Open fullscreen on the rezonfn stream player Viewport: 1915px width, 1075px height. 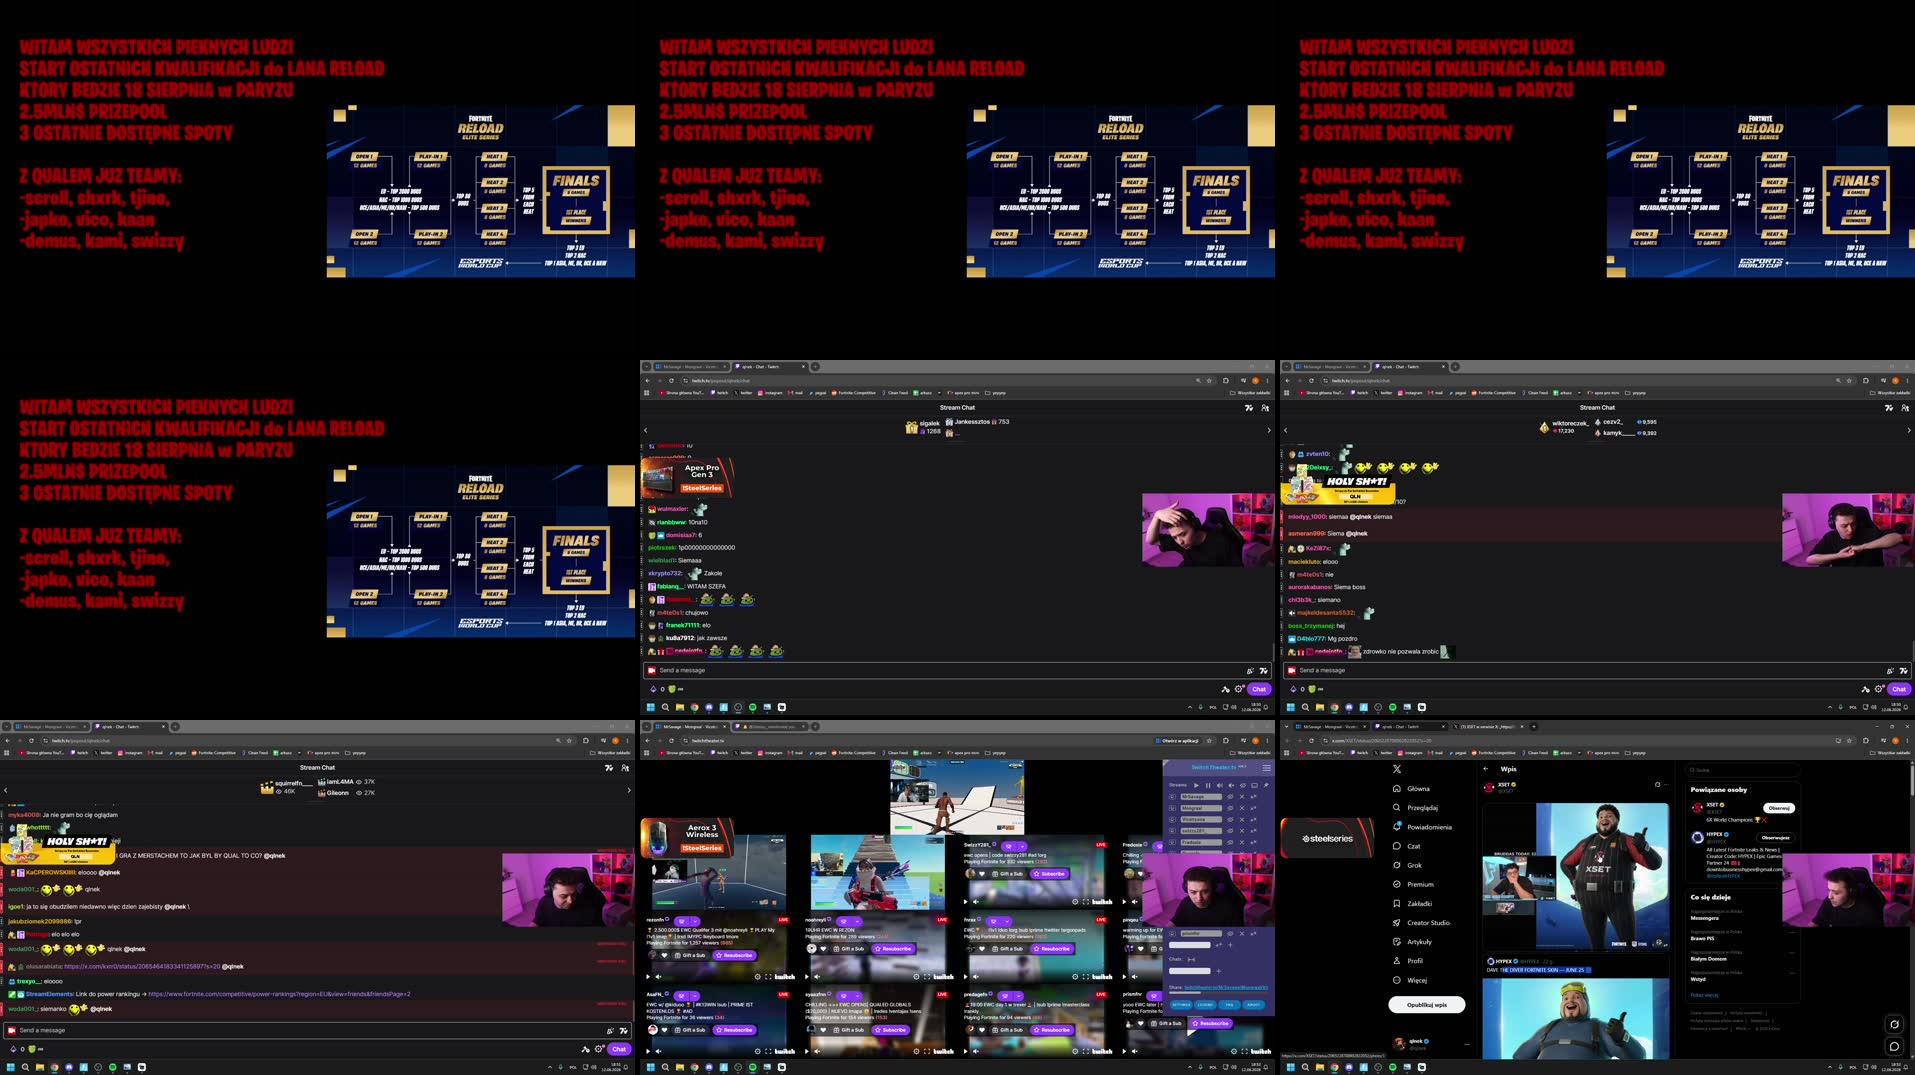coord(768,977)
